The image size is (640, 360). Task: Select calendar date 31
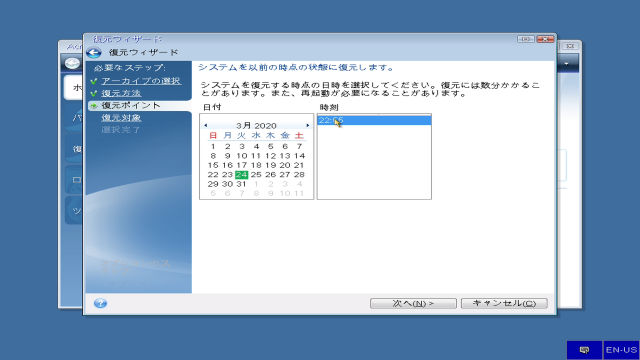coord(242,184)
